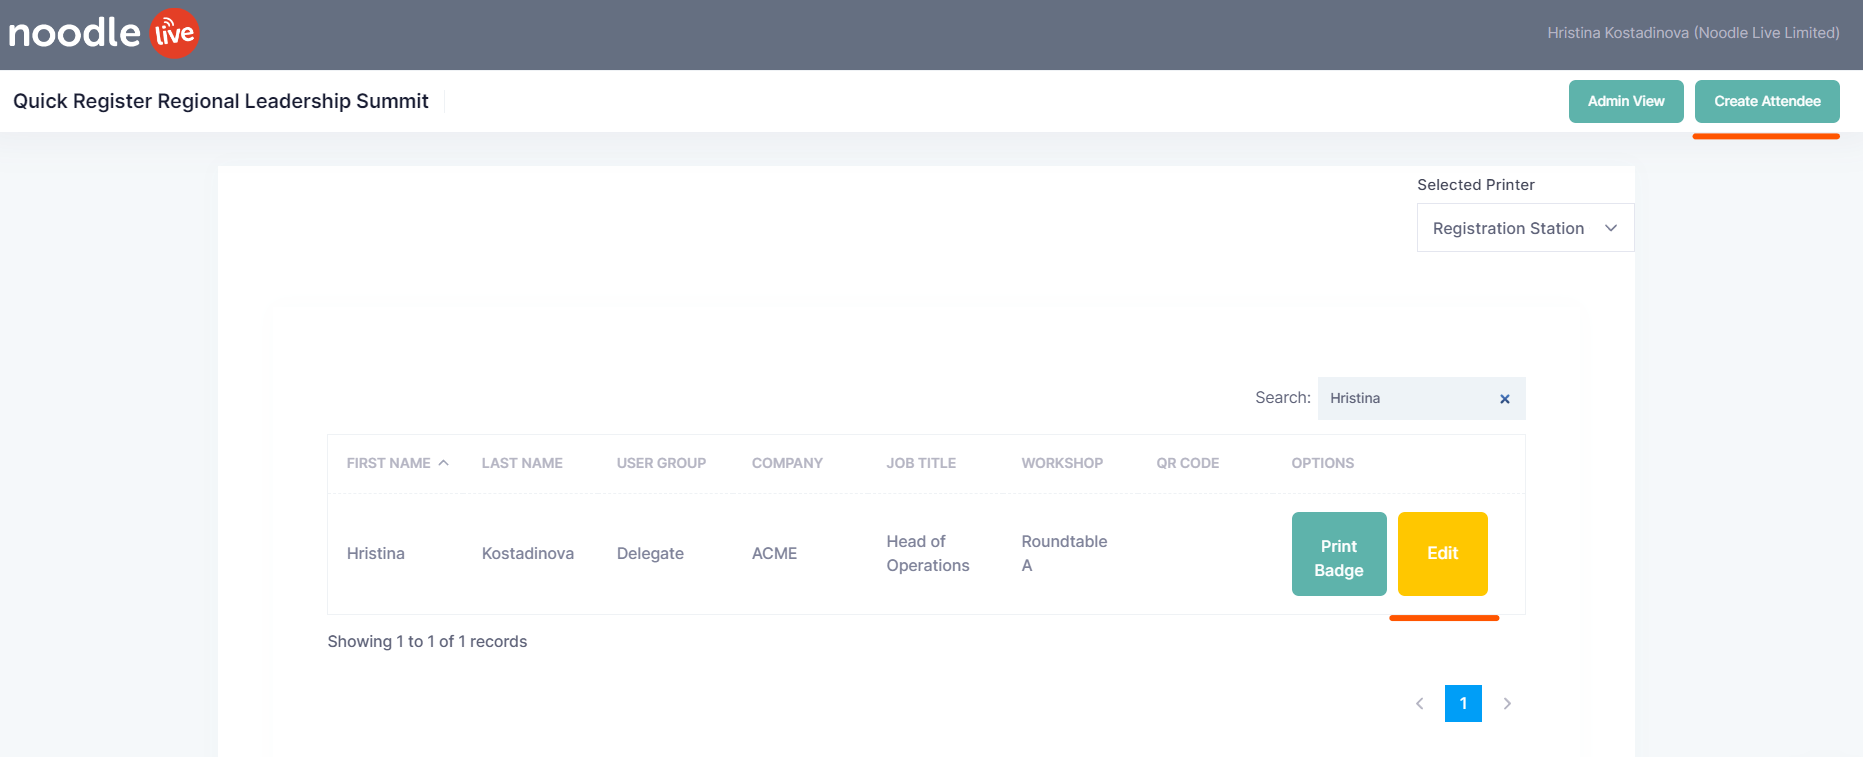Open the Admin View
The image size is (1863, 757).
pyautogui.click(x=1625, y=101)
